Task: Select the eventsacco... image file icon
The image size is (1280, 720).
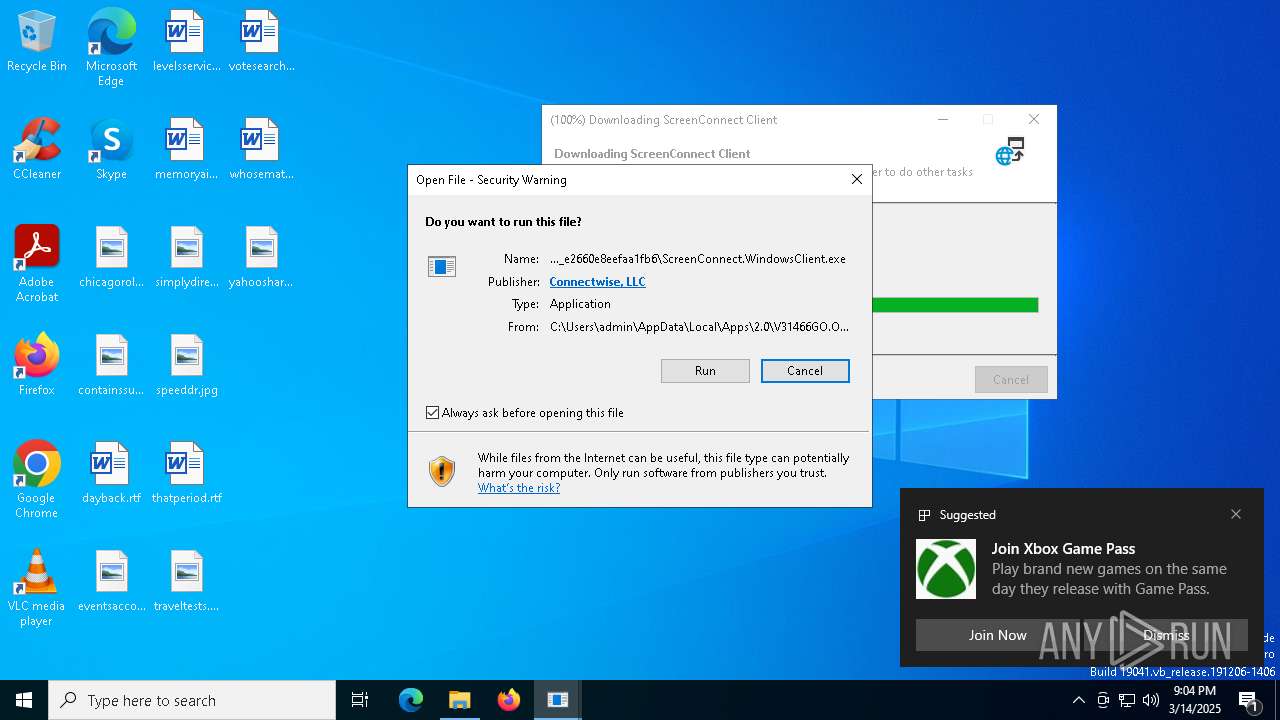Action: click(x=111, y=582)
